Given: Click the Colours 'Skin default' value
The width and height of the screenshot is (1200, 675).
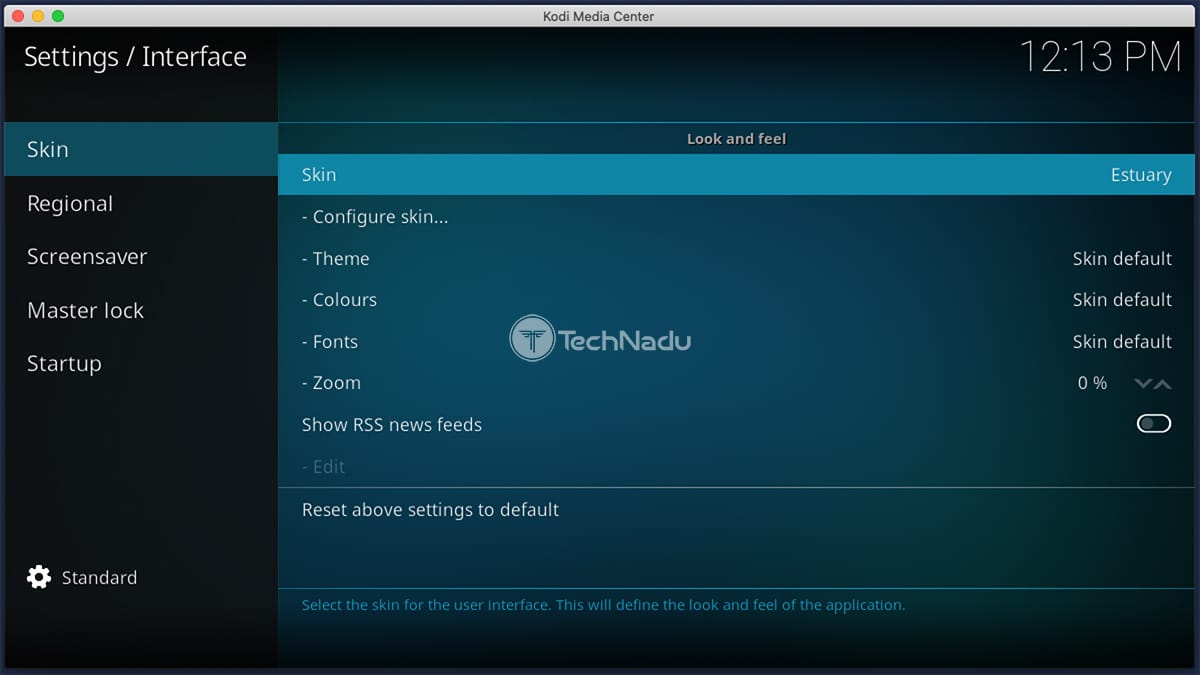Looking at the screenshot, I should (x=1122, y=300).
